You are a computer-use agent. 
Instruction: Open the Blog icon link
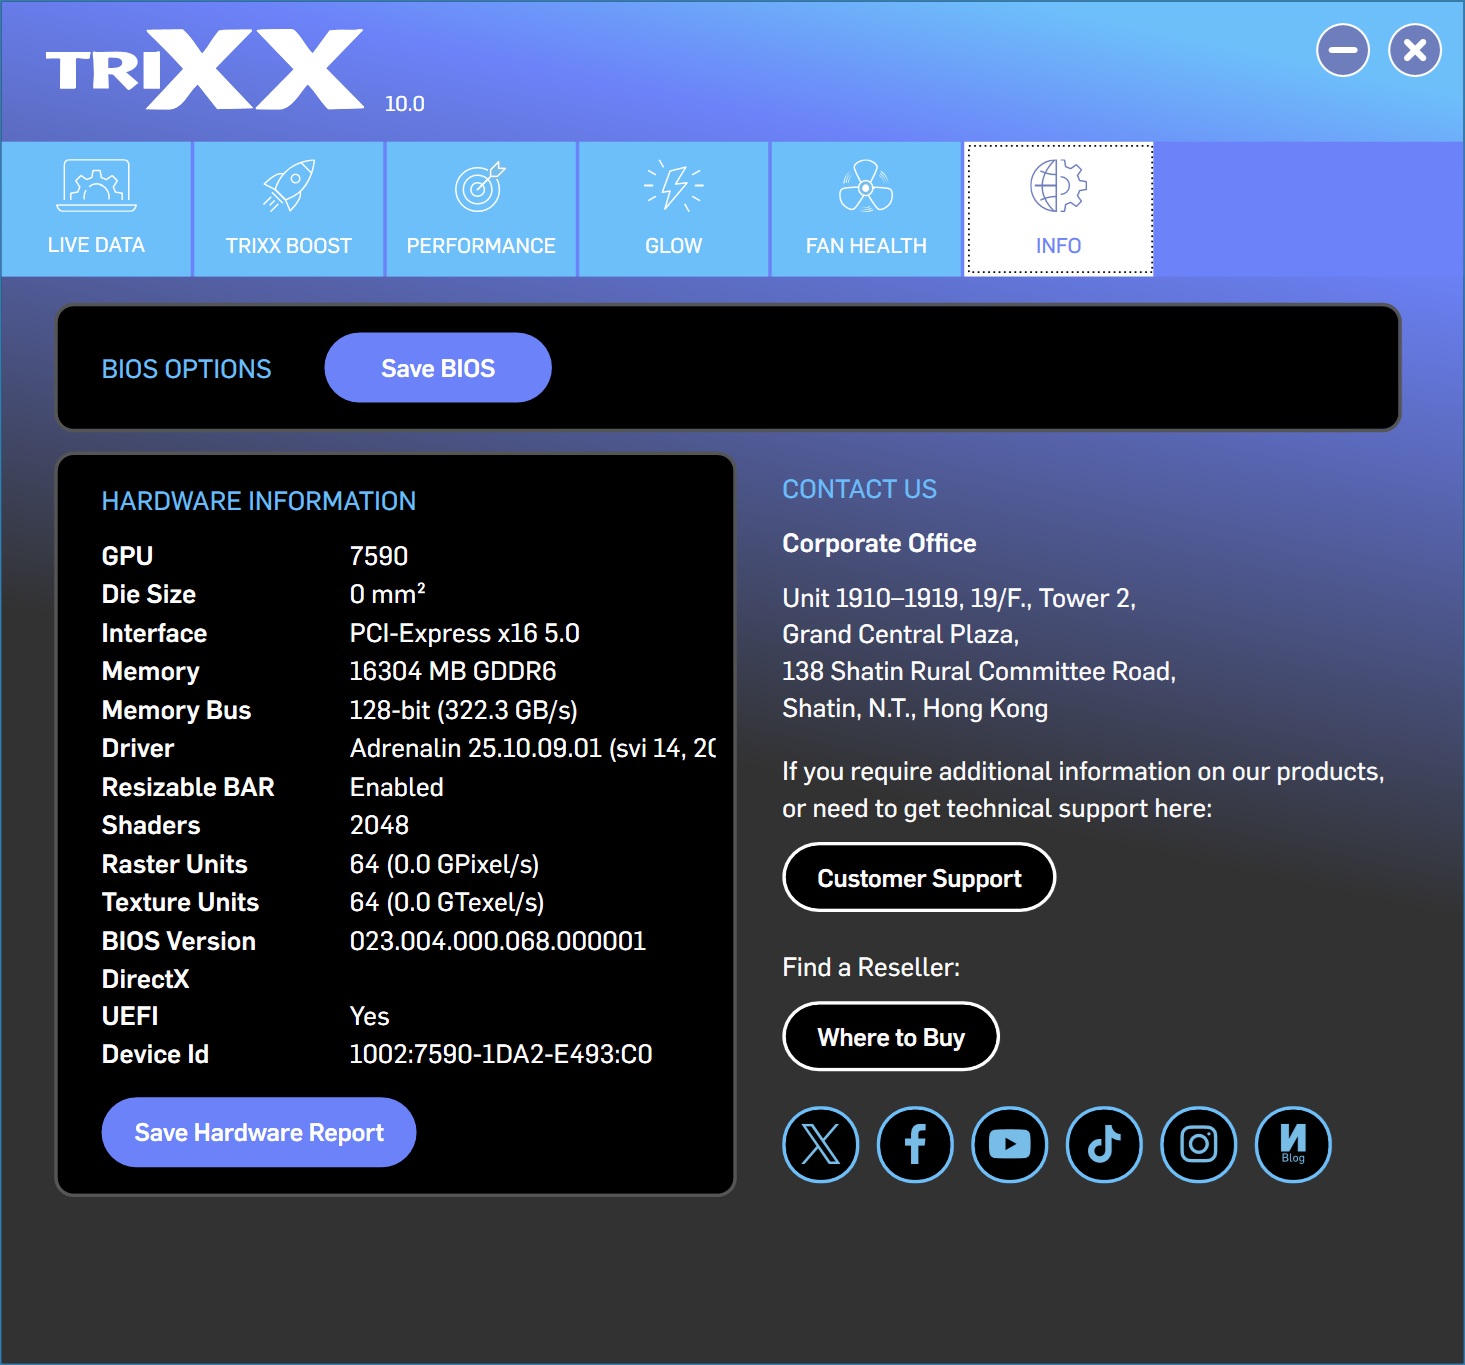pos(1293,1144)
